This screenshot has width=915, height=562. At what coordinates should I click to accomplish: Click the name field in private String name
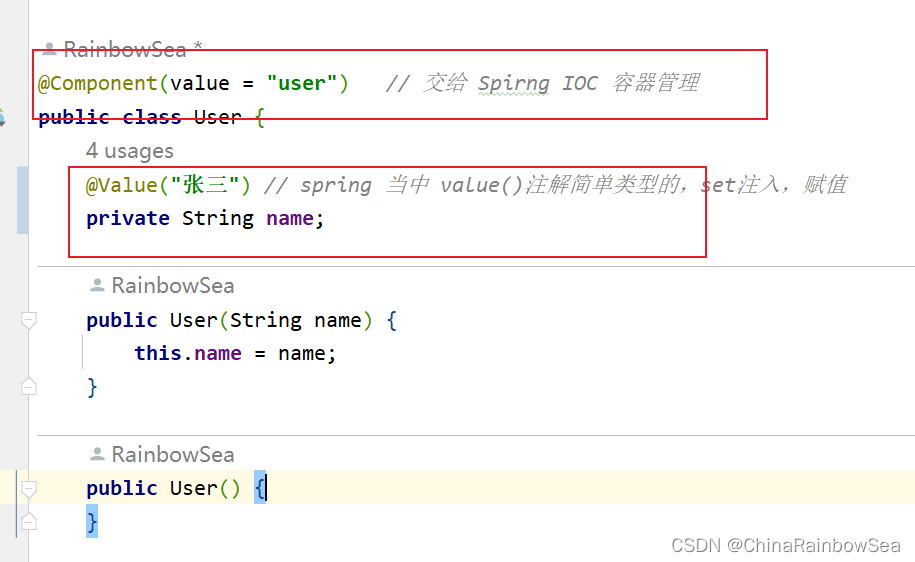[290, 218]
